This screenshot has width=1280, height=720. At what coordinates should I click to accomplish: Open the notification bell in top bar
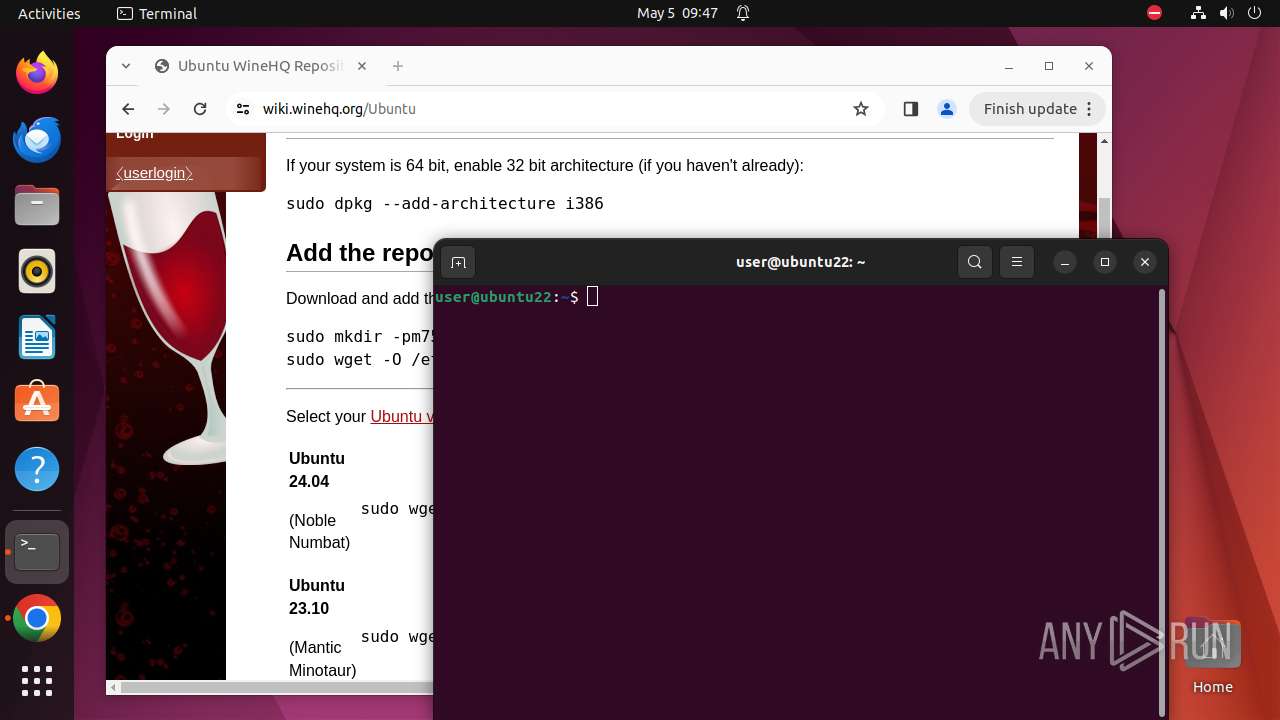click(x=743, y=13)
